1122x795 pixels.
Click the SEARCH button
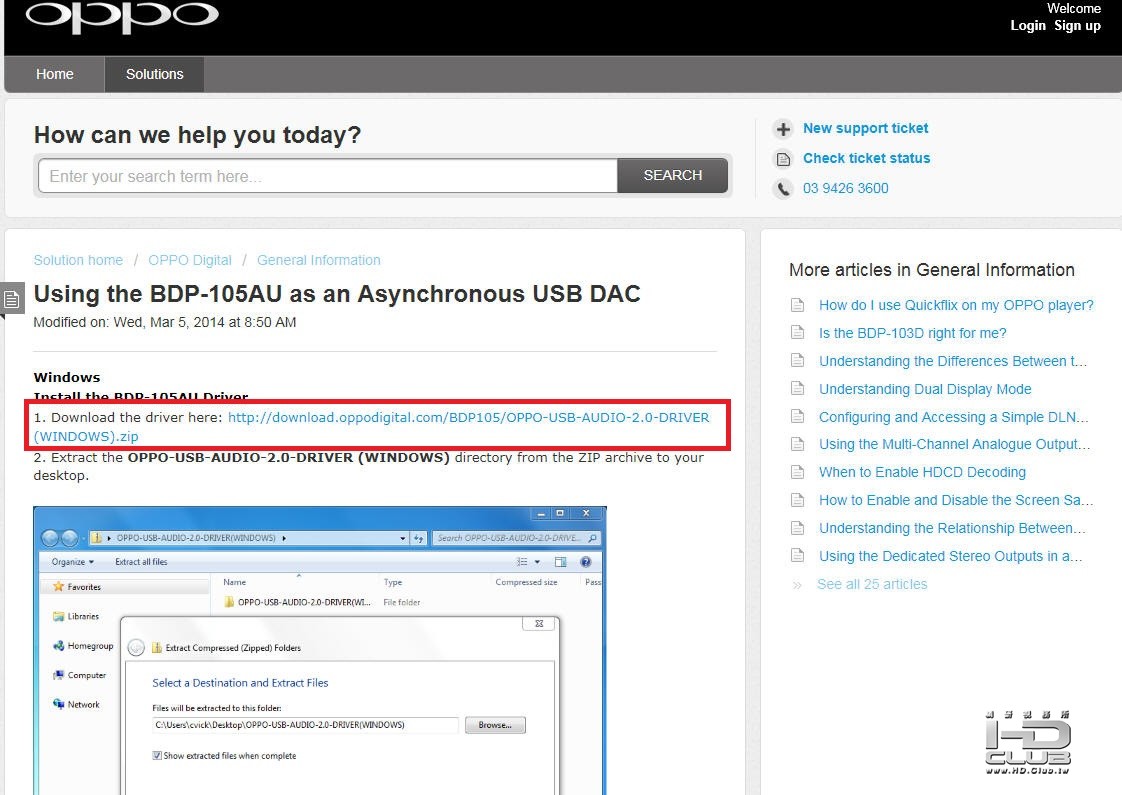[x=673, y=175]
